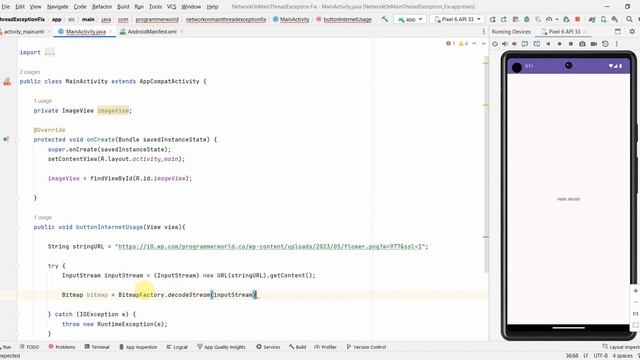Screen dimensions: 640x360
Task: Open the Pixel 6 API 33 device dropdown
Action: 457,19
